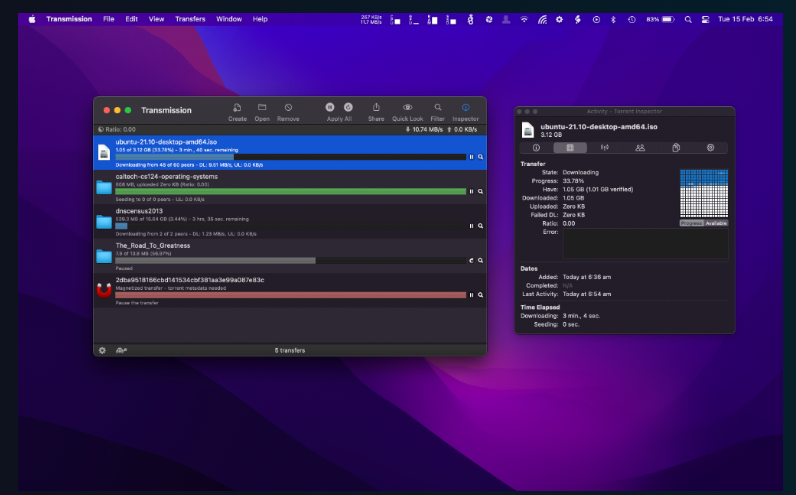Click the Share toolbar icon

click(376, 107)
